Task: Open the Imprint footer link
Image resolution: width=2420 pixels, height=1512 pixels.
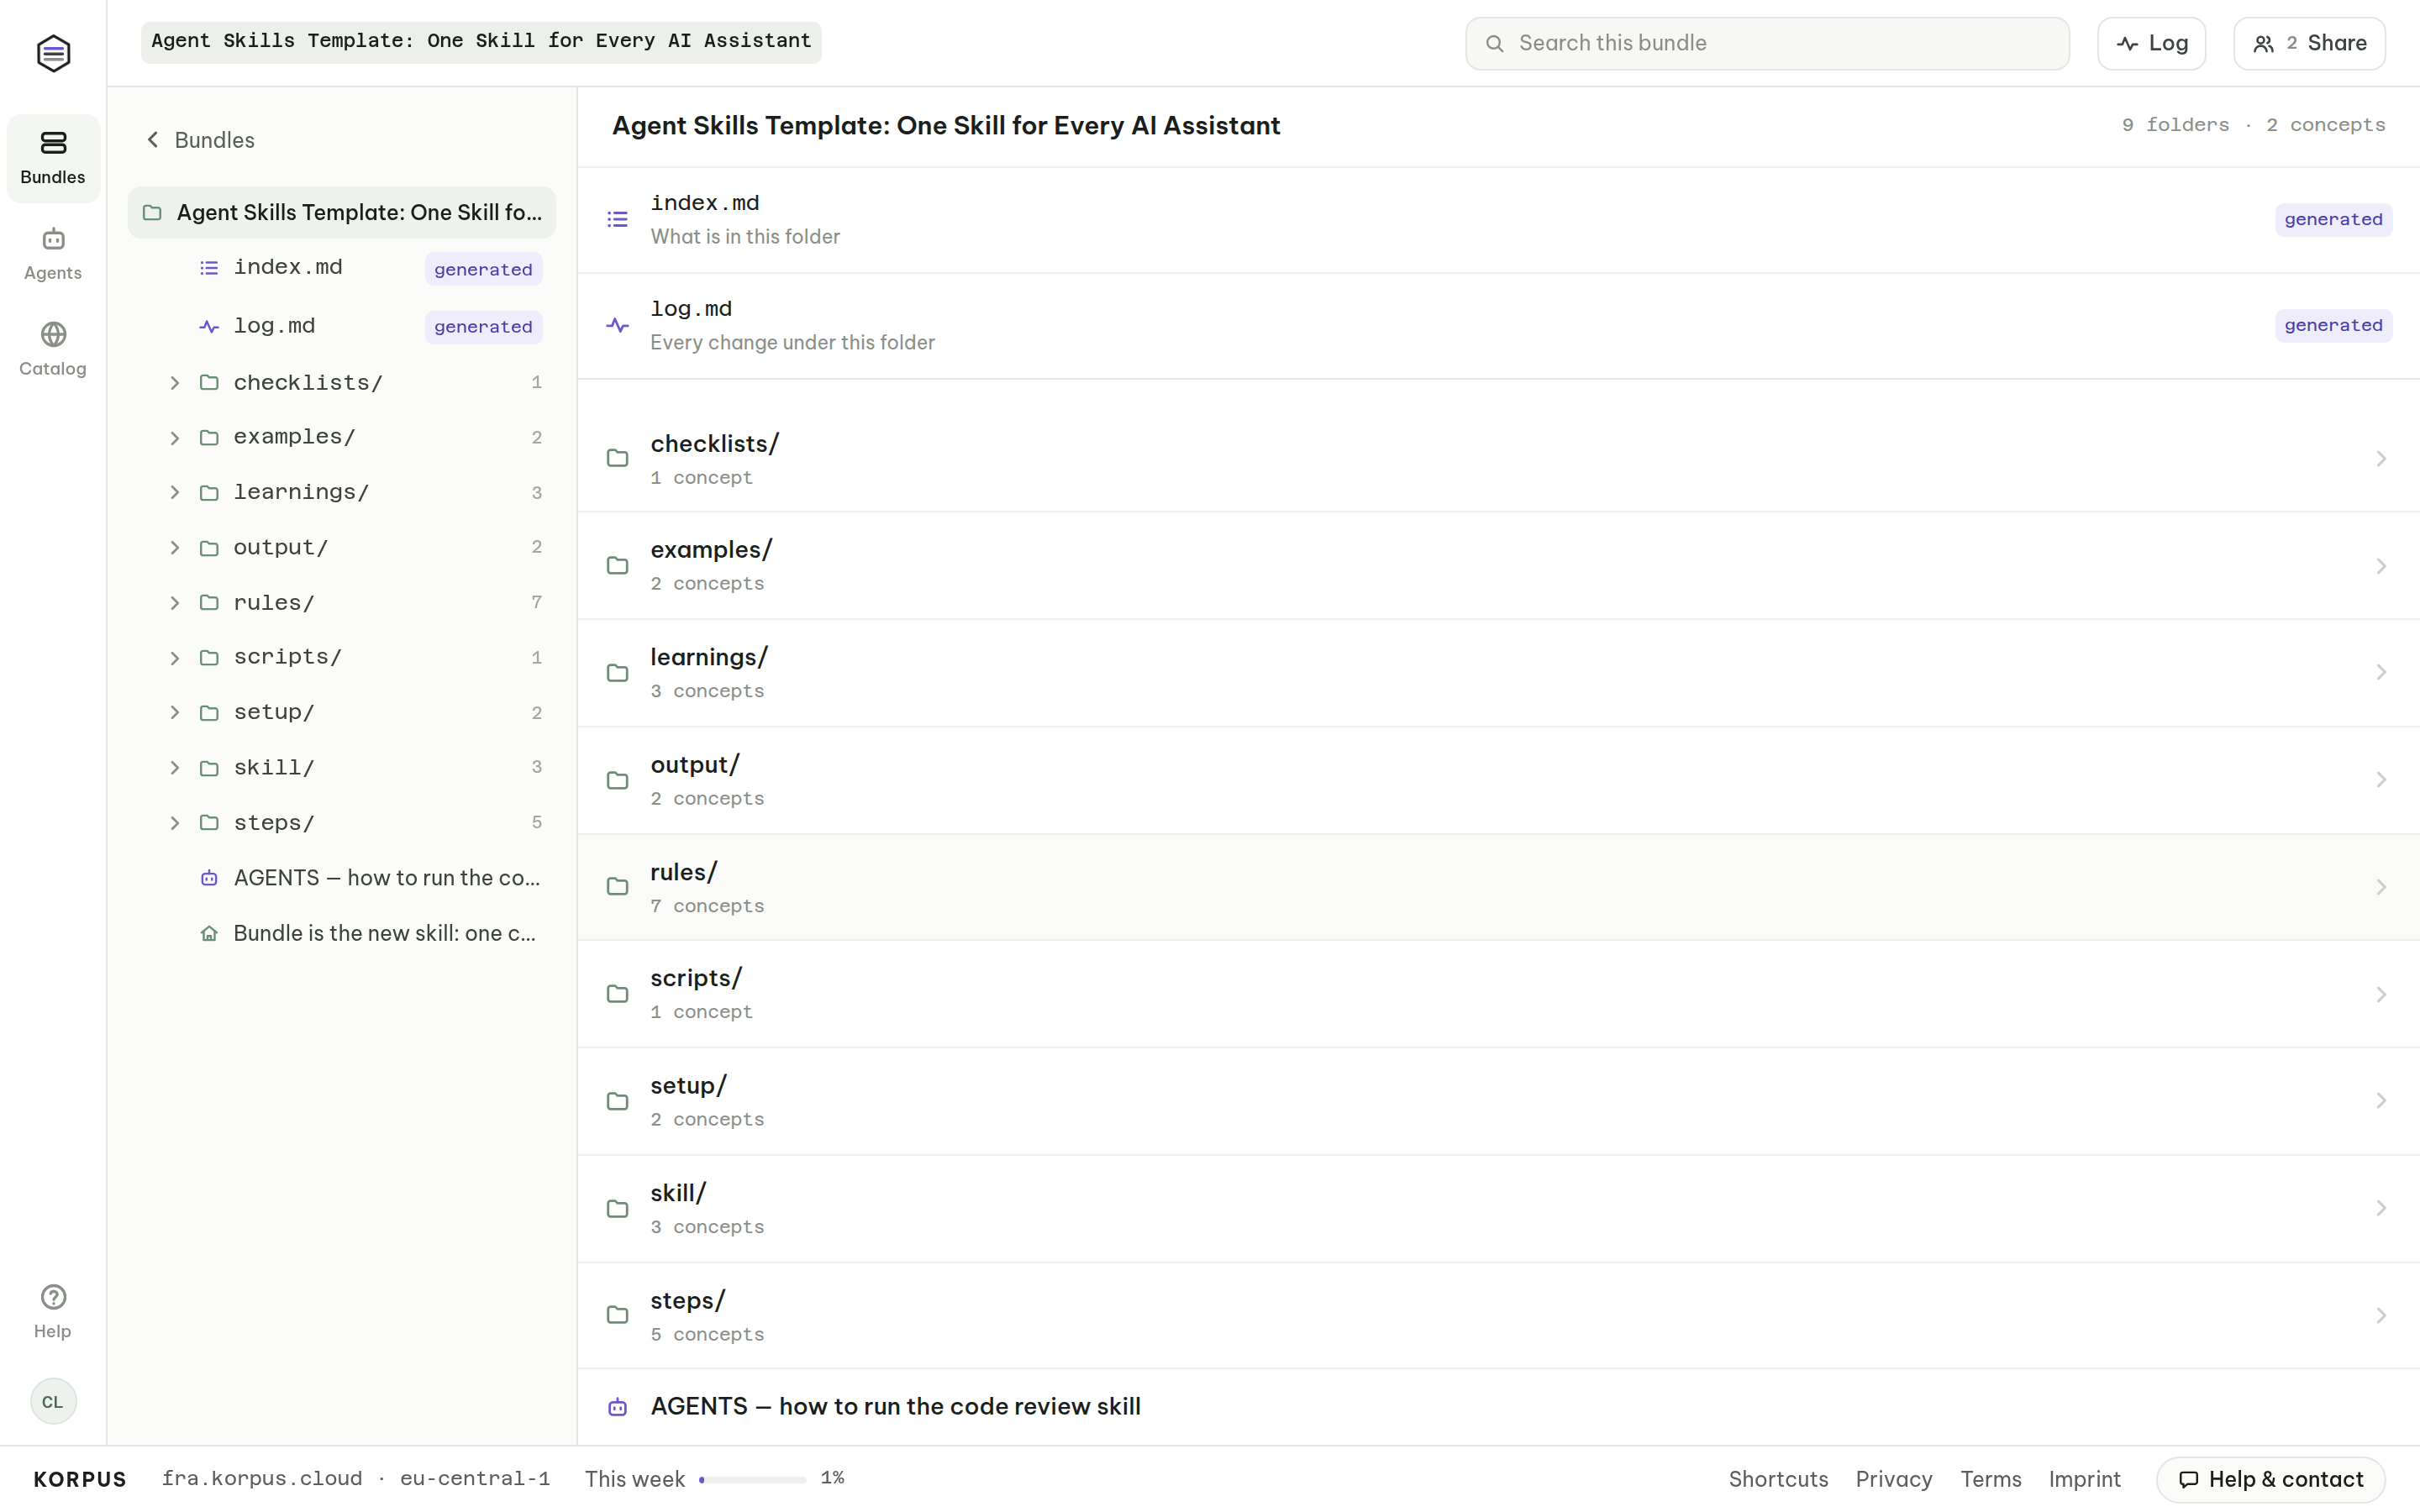Action: pyautogui.click(x=2084, y=1479)
